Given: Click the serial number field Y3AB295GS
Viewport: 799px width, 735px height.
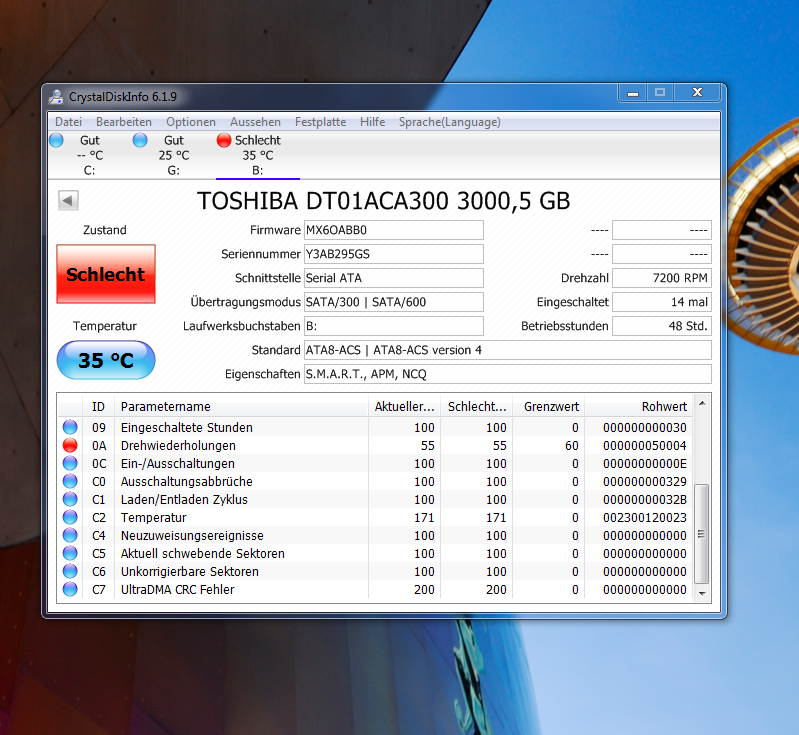Looking at the screenshot, I should click(393, 254).
